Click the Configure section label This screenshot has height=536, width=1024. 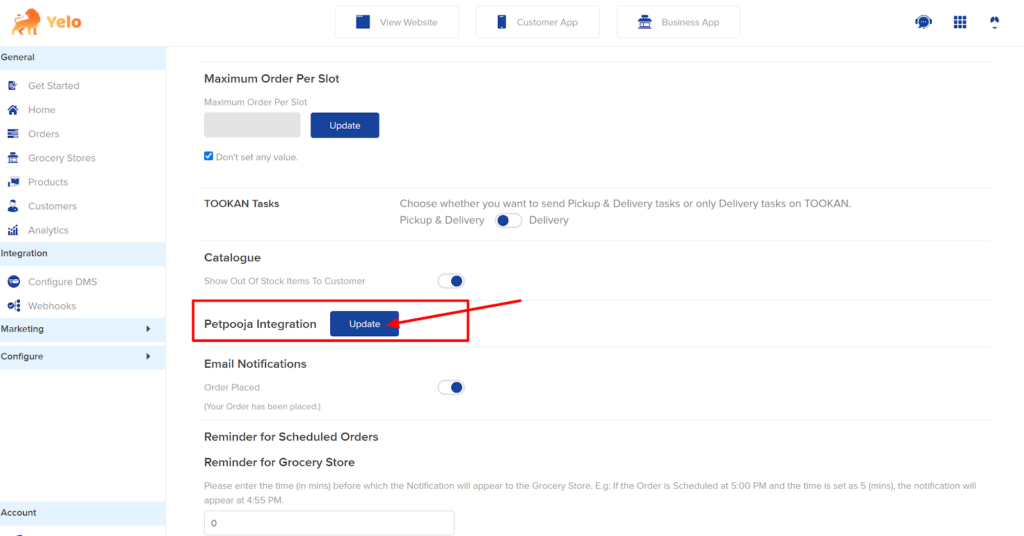[x=22, y=356]
